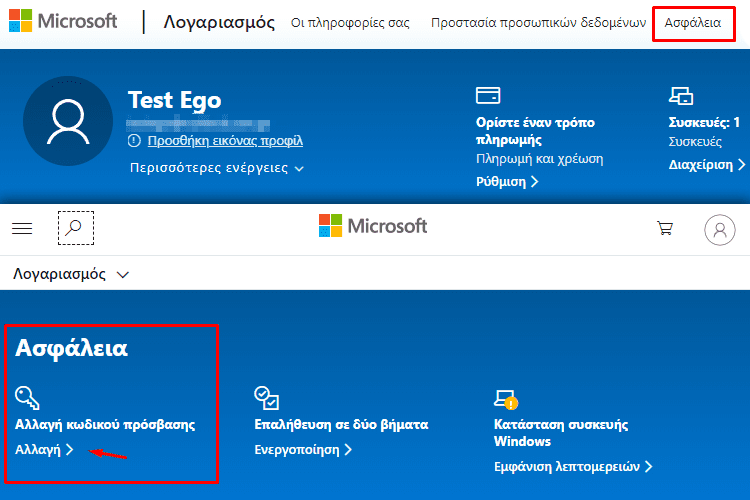Expand Περισσότερες ενέργειες dropdown
This screenshot has height=500, width=750.
click(x=217, y=168)
